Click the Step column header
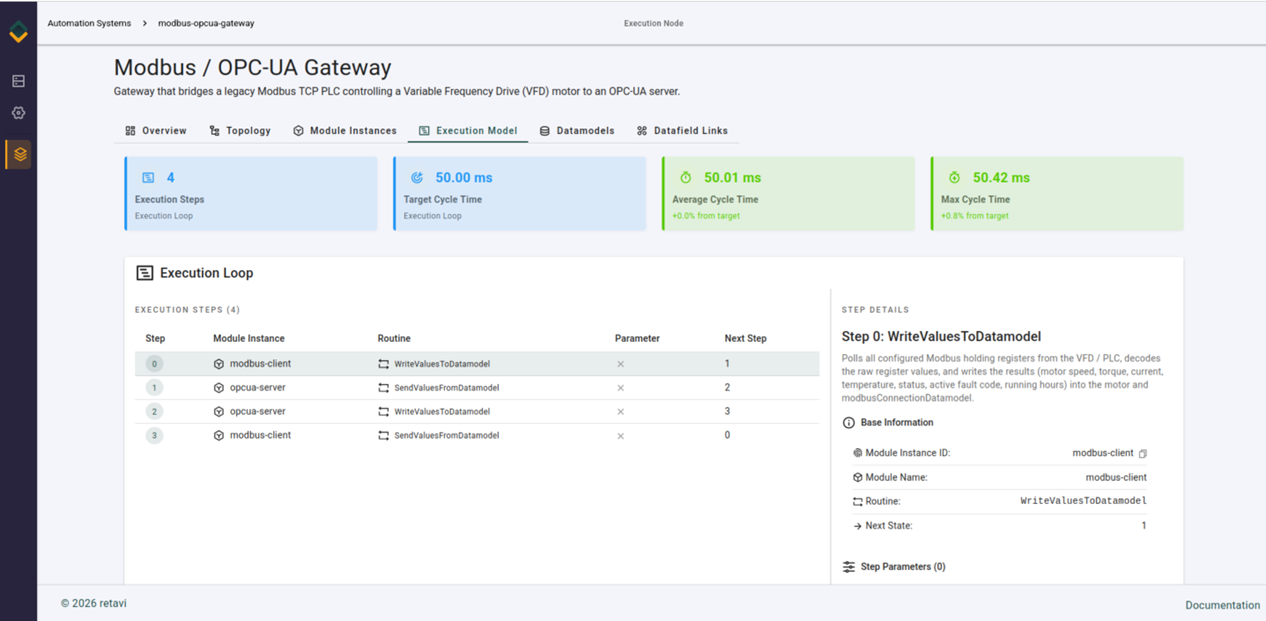 pyautogui.click(x=155, y=339)
